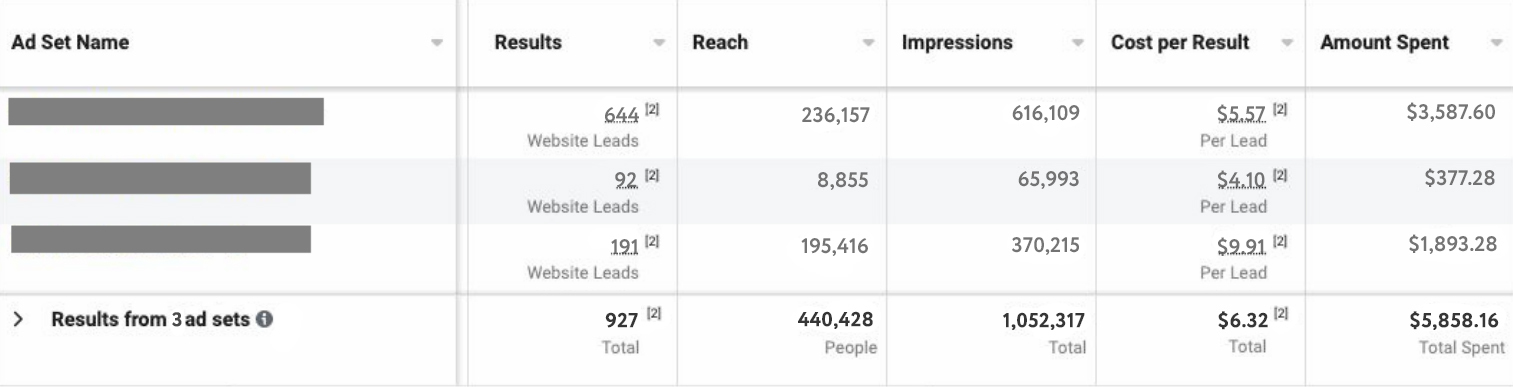Click the footnote marker next to $5.57 cost

tap(1280, 110)
